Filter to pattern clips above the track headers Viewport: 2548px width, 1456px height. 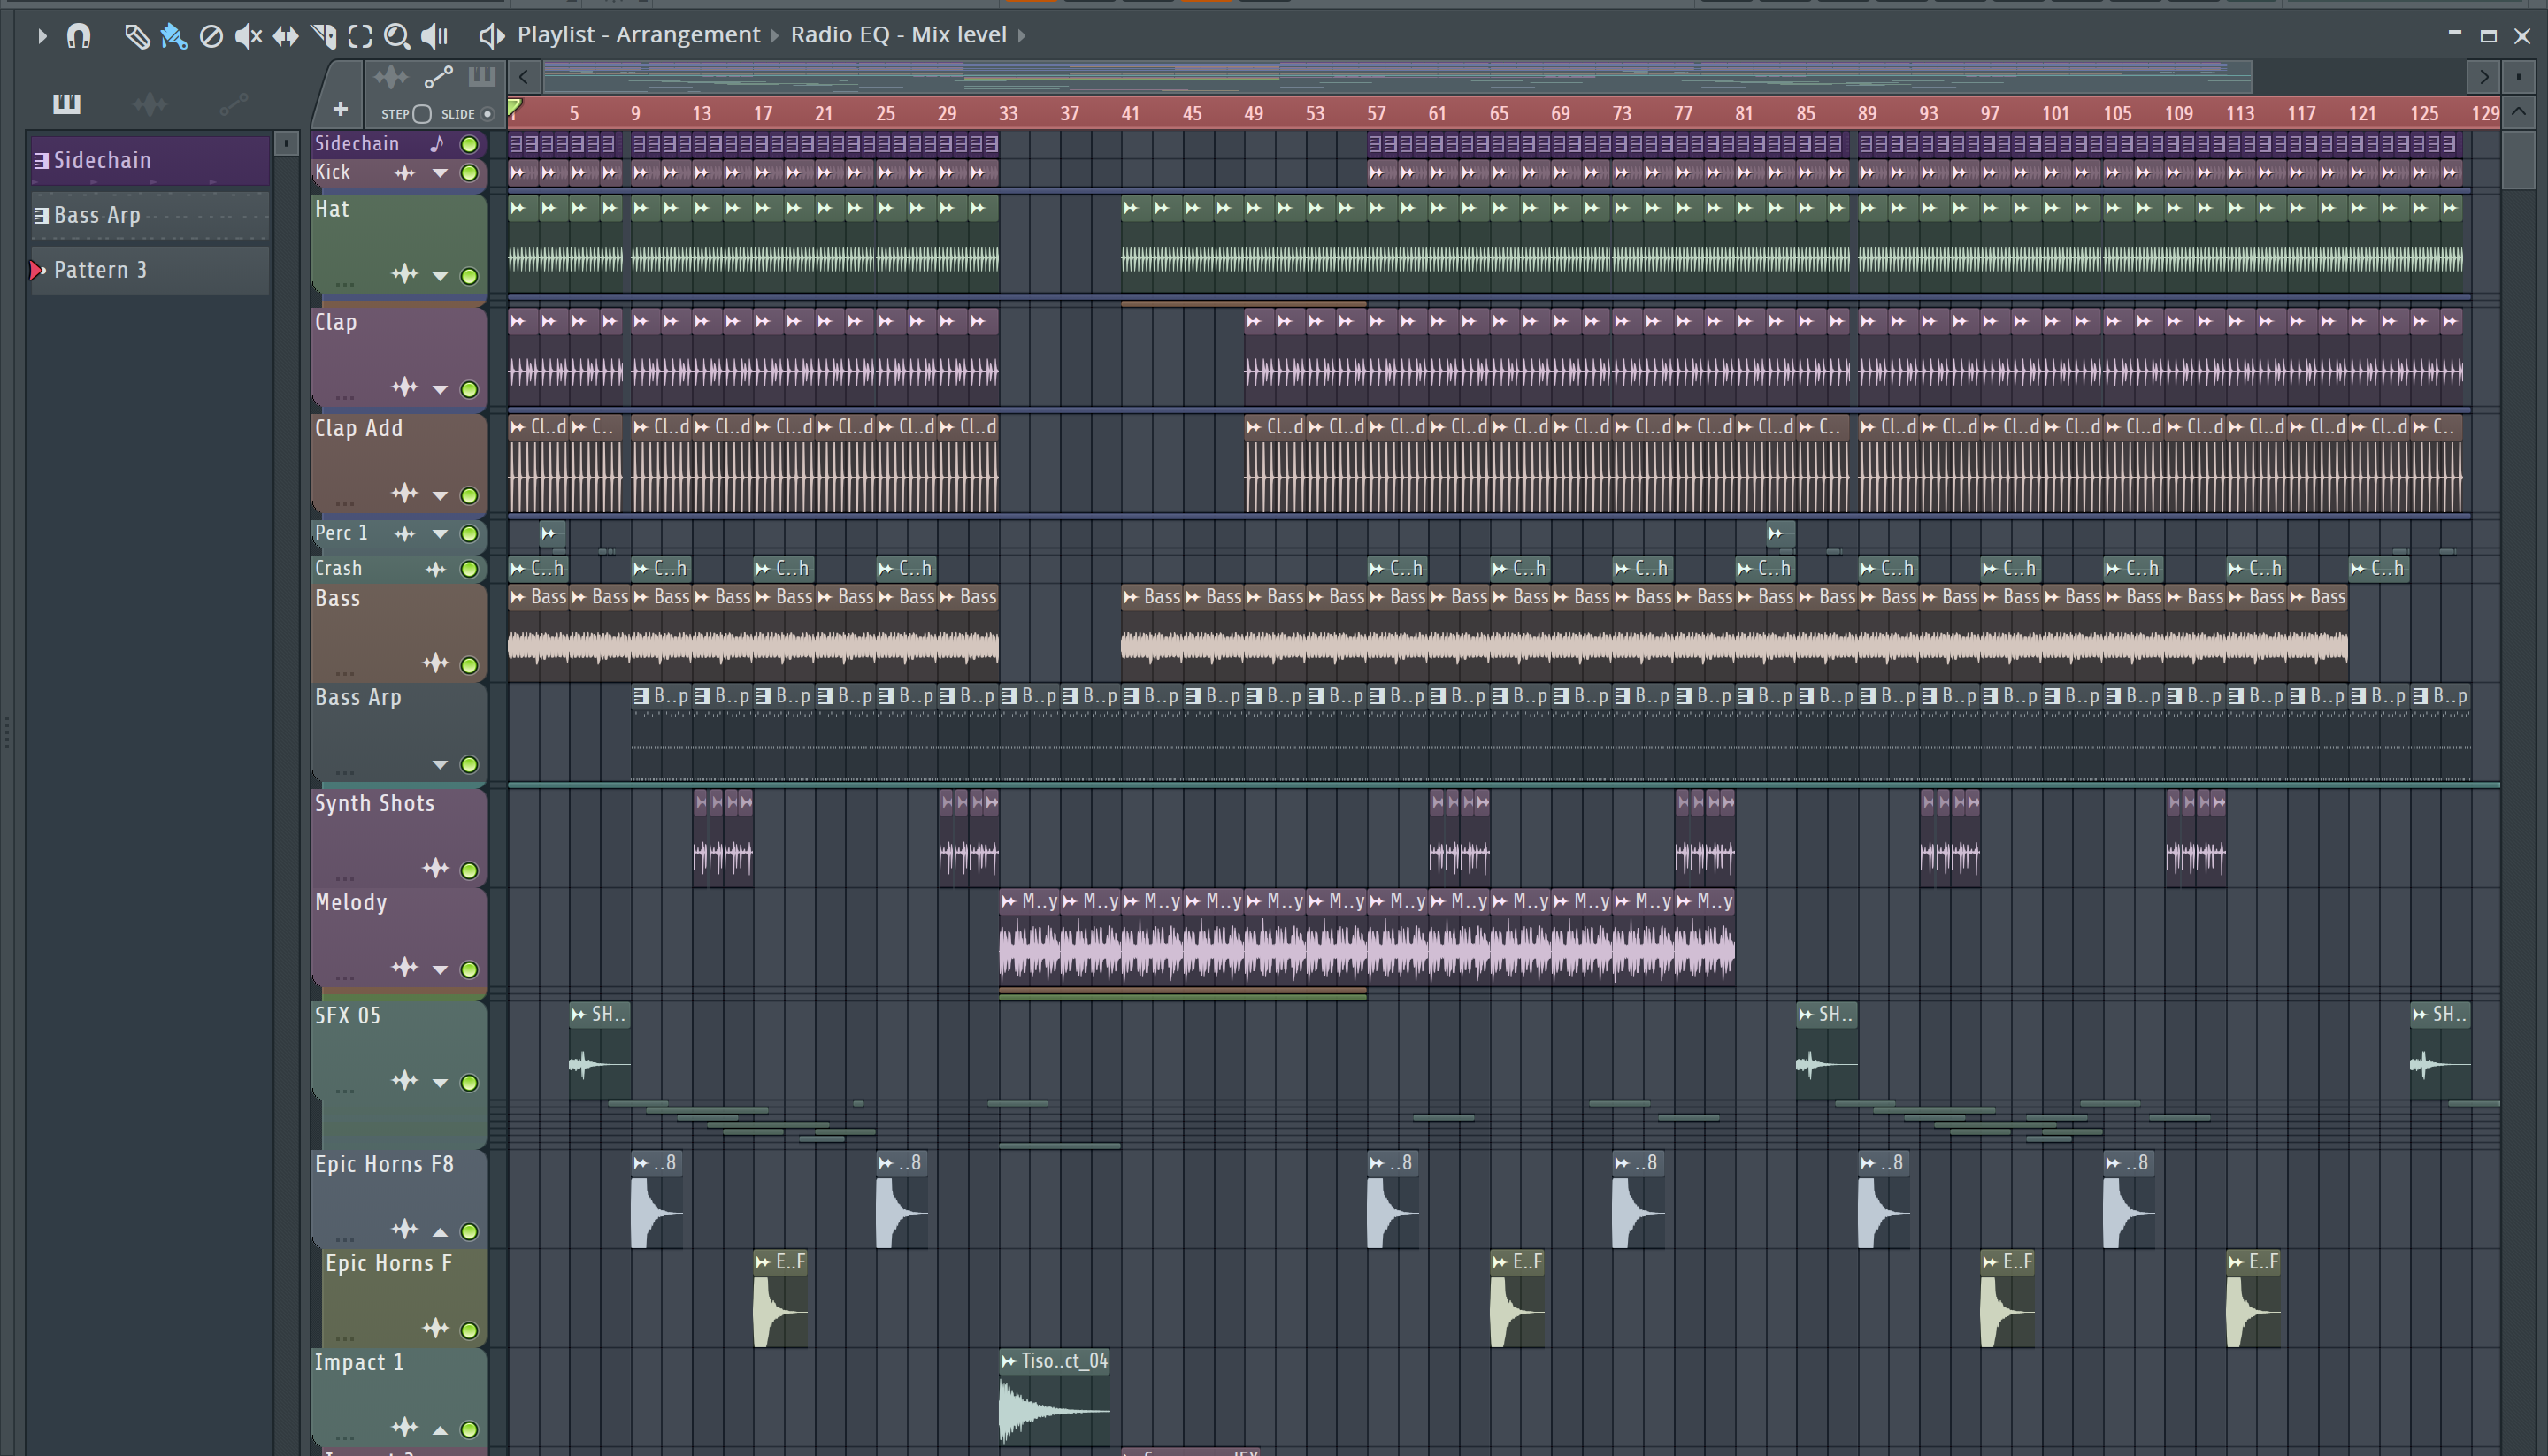tap(482, 77)
